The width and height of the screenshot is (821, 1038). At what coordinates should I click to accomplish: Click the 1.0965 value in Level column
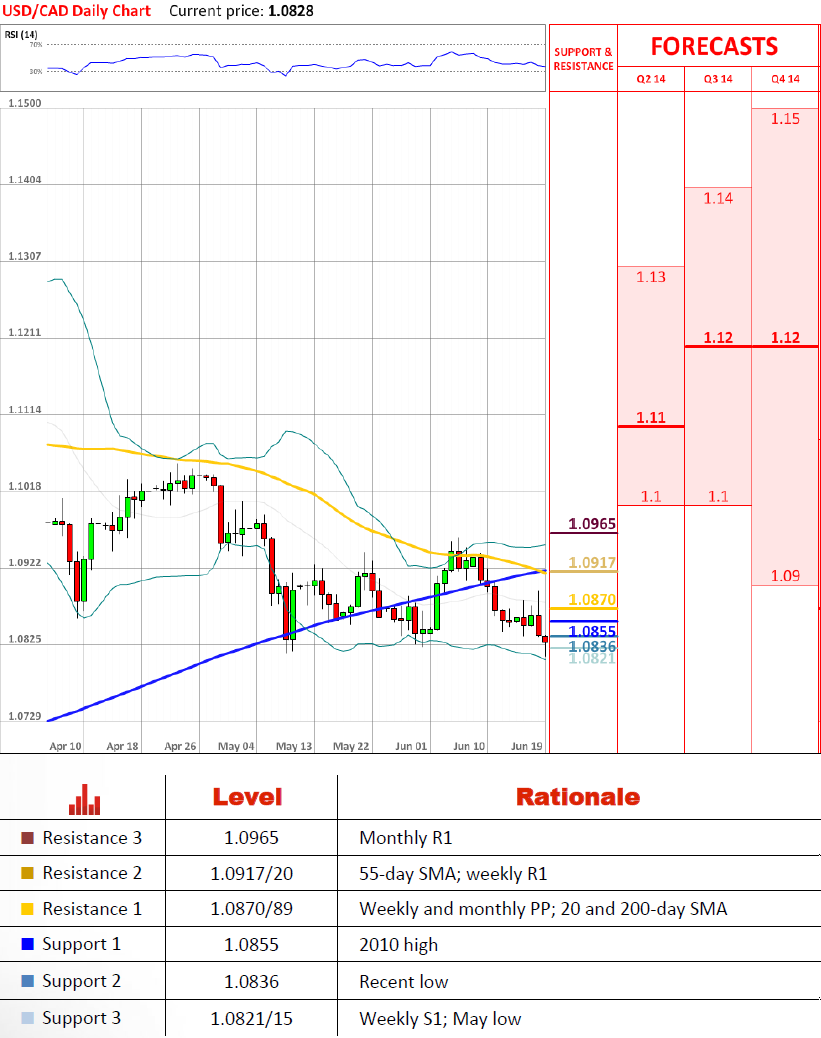(x=252, y=838)
